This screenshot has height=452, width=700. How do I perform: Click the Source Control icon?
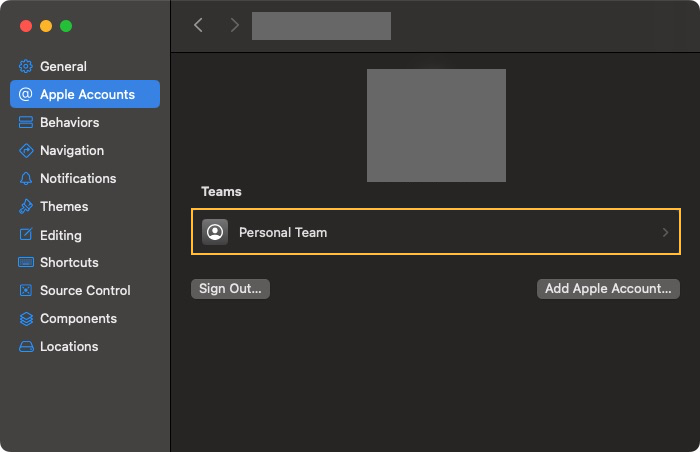point(26,290)
